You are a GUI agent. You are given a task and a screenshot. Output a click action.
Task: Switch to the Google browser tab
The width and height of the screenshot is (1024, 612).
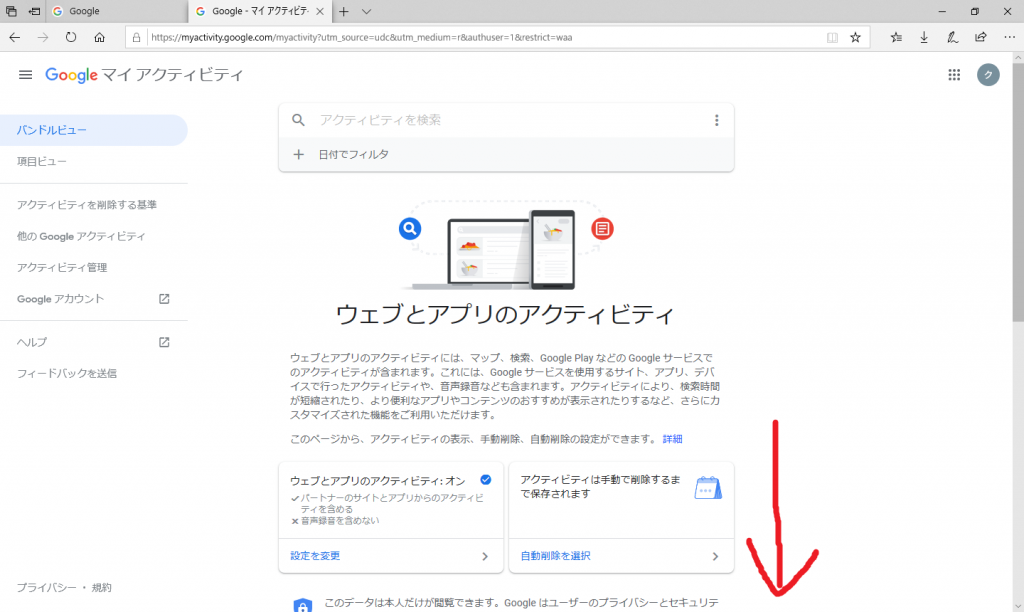tap(116, 12)
